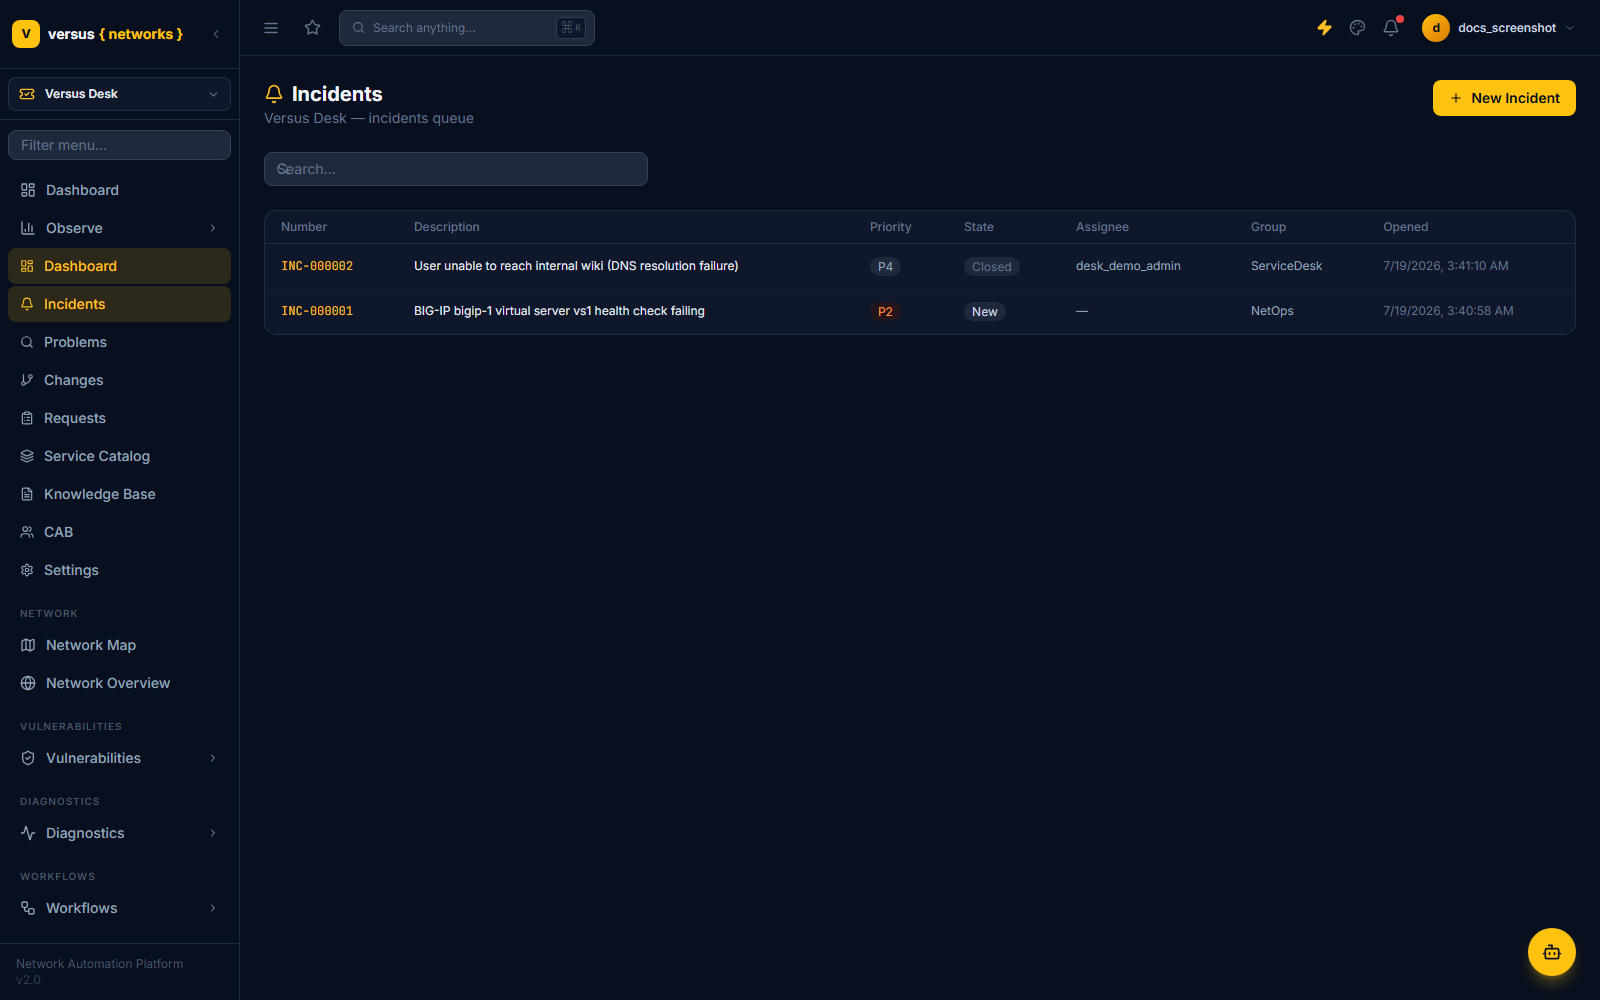Open CAB in the sidebar

(x=119, y=532)
